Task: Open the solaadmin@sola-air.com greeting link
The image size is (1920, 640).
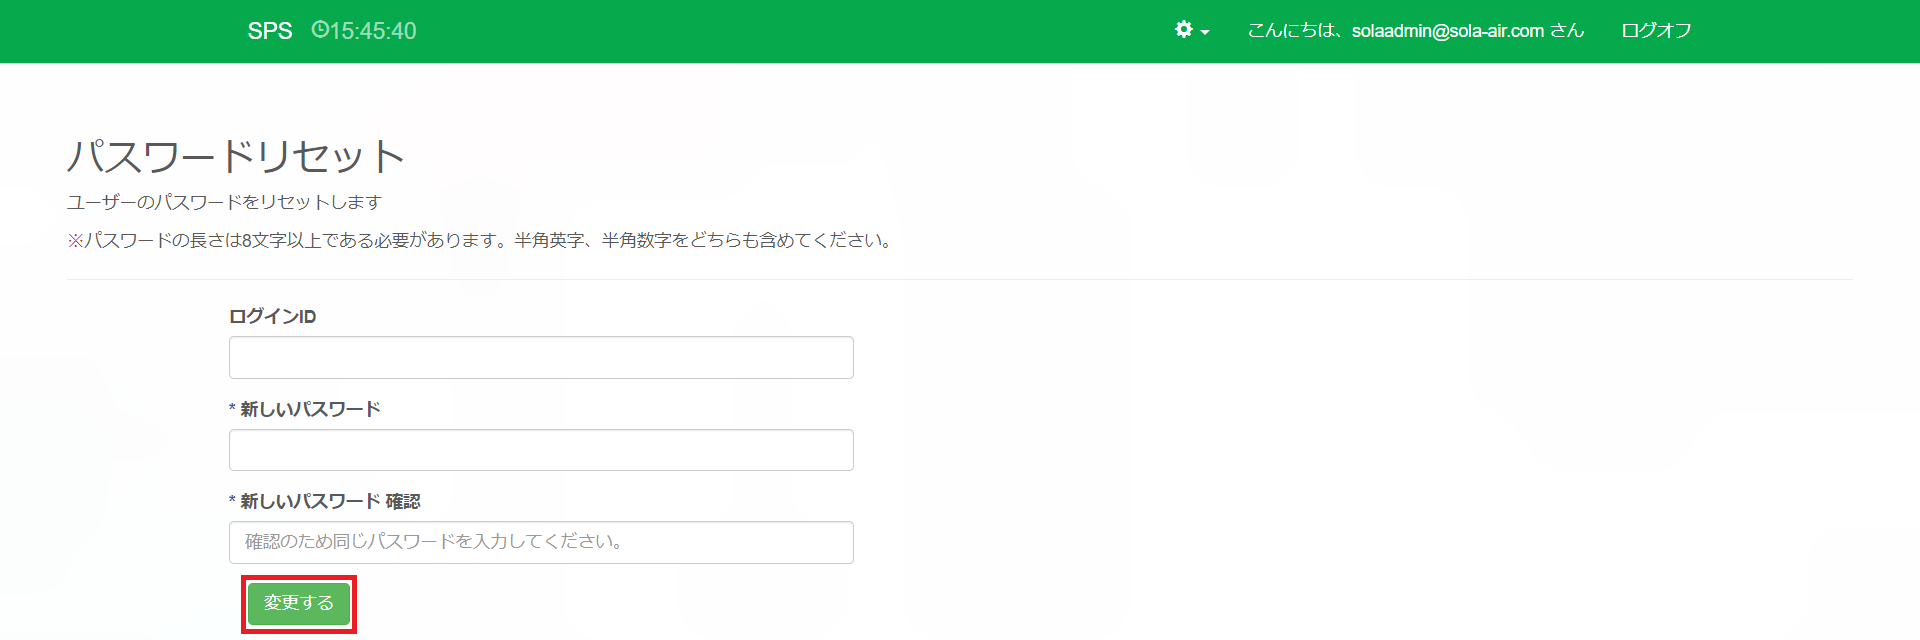Action: 1415,31
